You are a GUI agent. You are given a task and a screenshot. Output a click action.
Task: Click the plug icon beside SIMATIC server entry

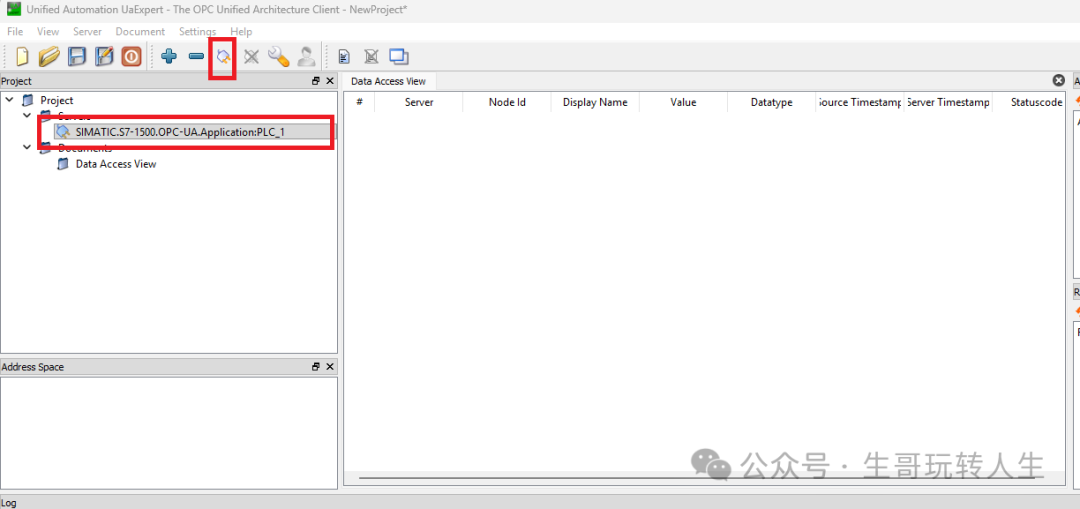tap(63, 132)
